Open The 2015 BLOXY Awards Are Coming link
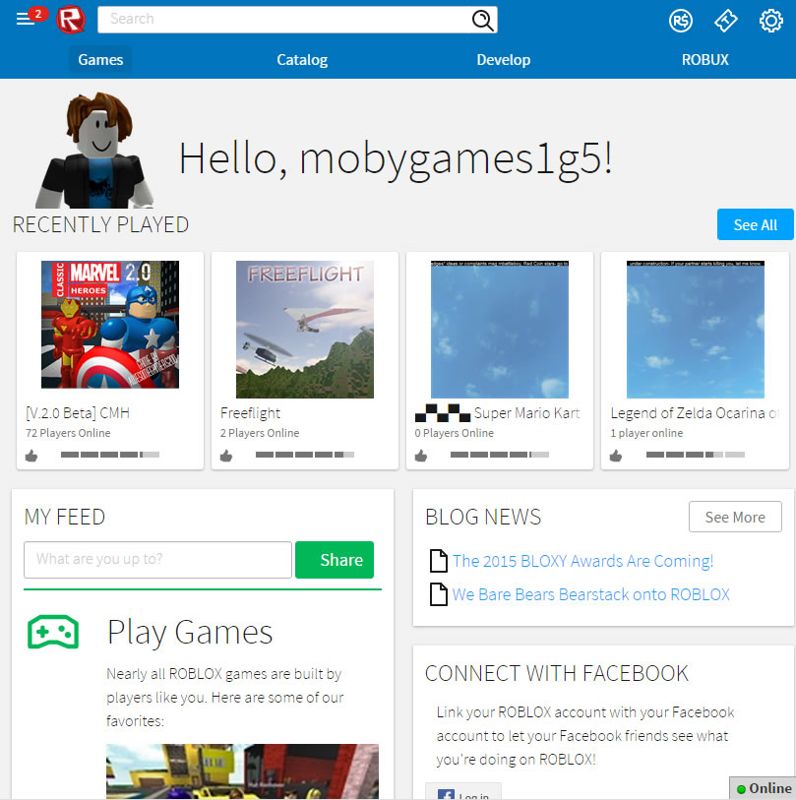The height and width of the screenshot is (800, 796). tap(583, 561)
